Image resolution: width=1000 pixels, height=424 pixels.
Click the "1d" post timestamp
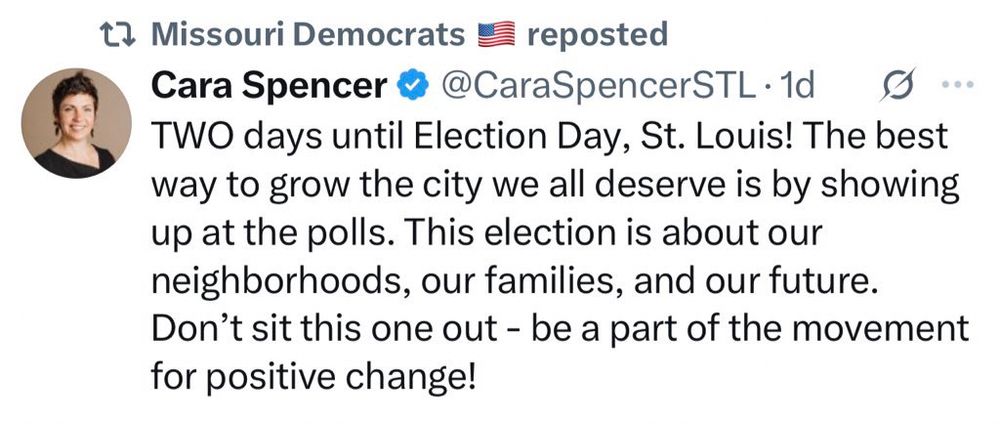click(796, 88)
